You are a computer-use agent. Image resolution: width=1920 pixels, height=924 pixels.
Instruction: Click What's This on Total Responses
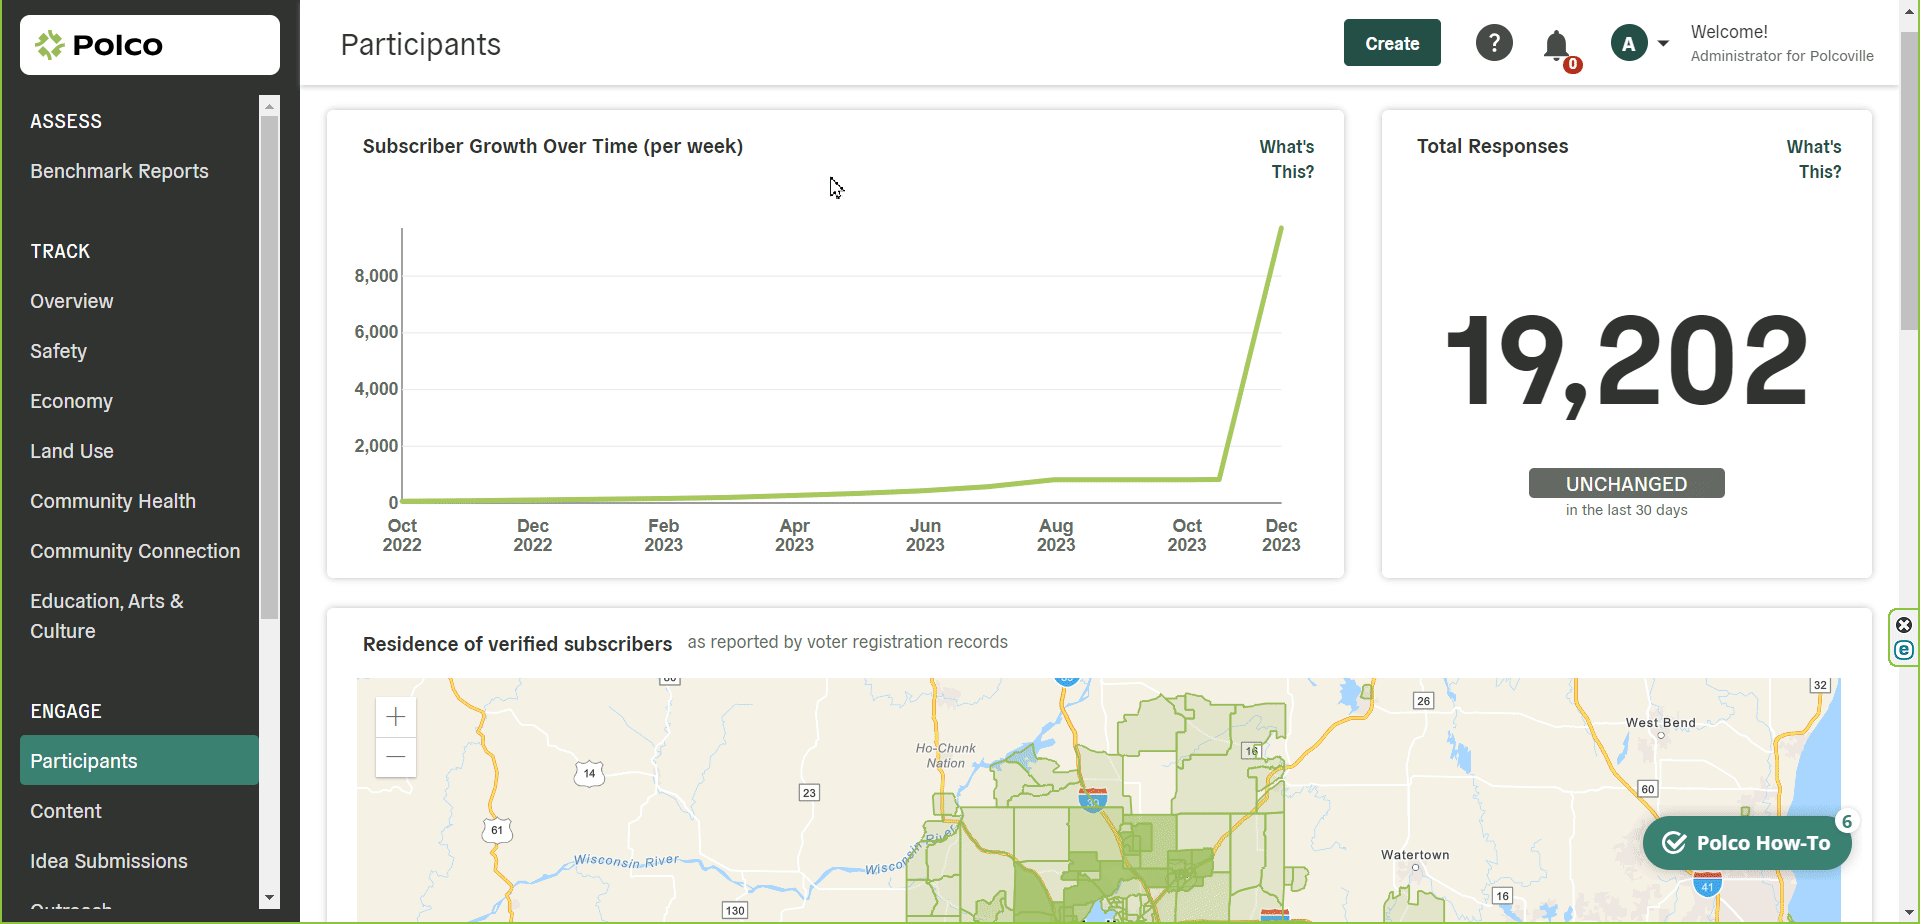click(1813, 159)
